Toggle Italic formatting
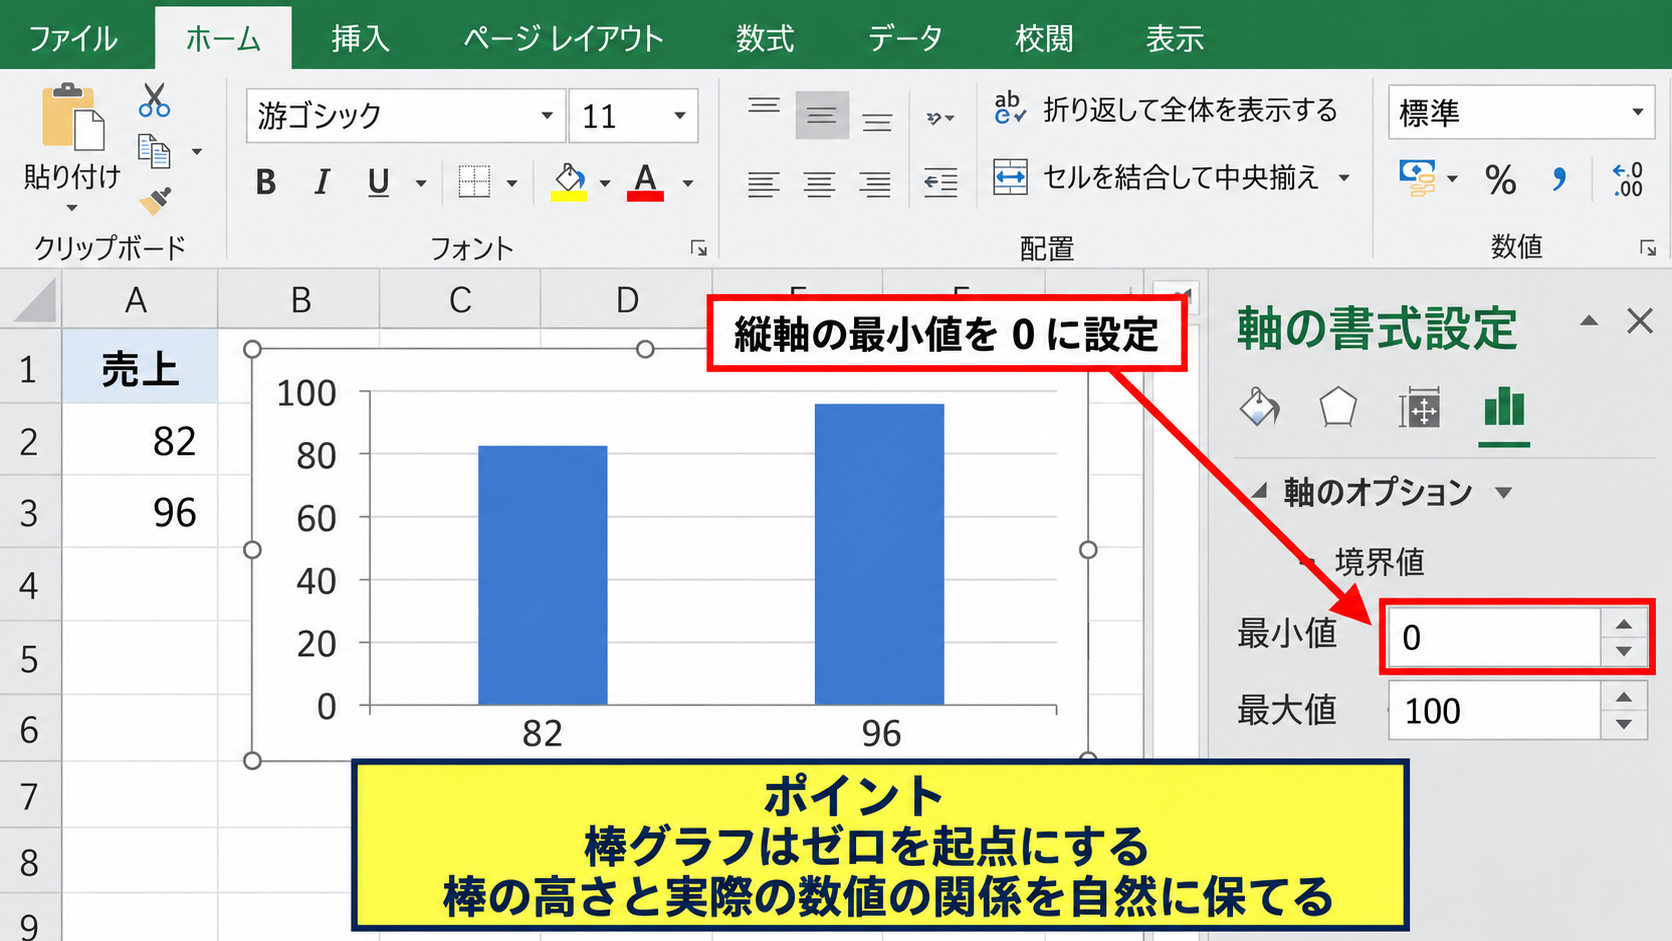This screenshot has height=941, width=1672. (x=321, y=182)
